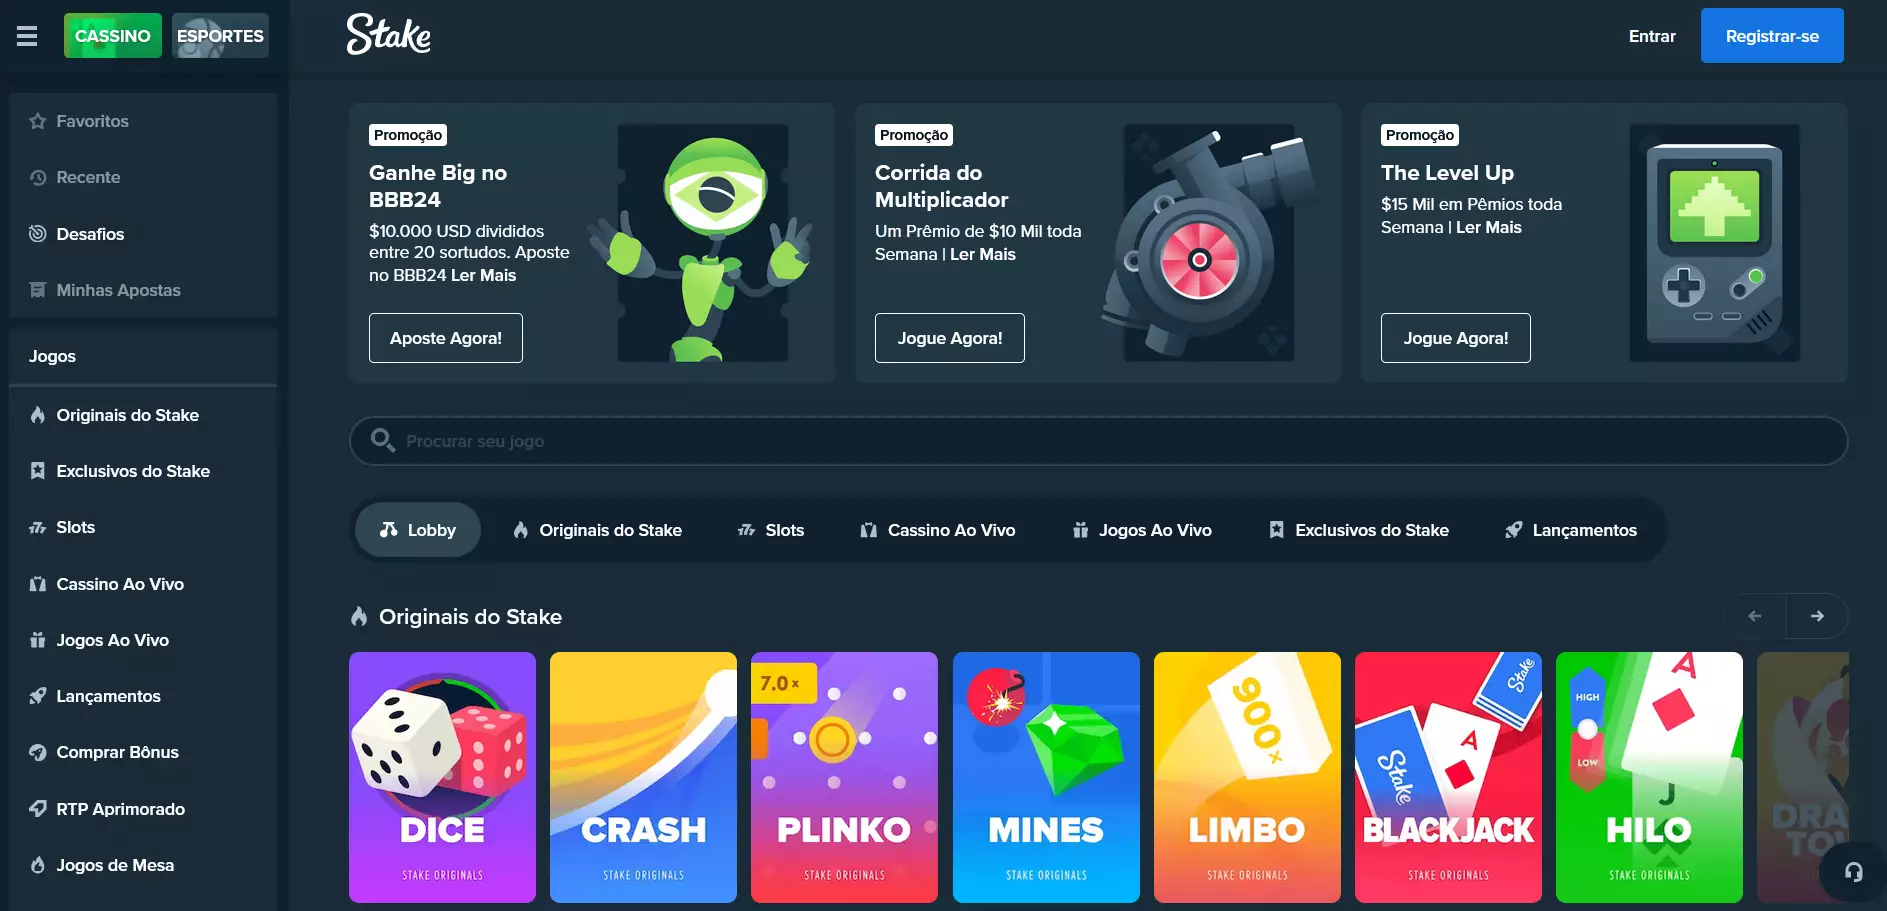Click the Favoritos star icon
The image size is (1887, 911).
[38, 121]
